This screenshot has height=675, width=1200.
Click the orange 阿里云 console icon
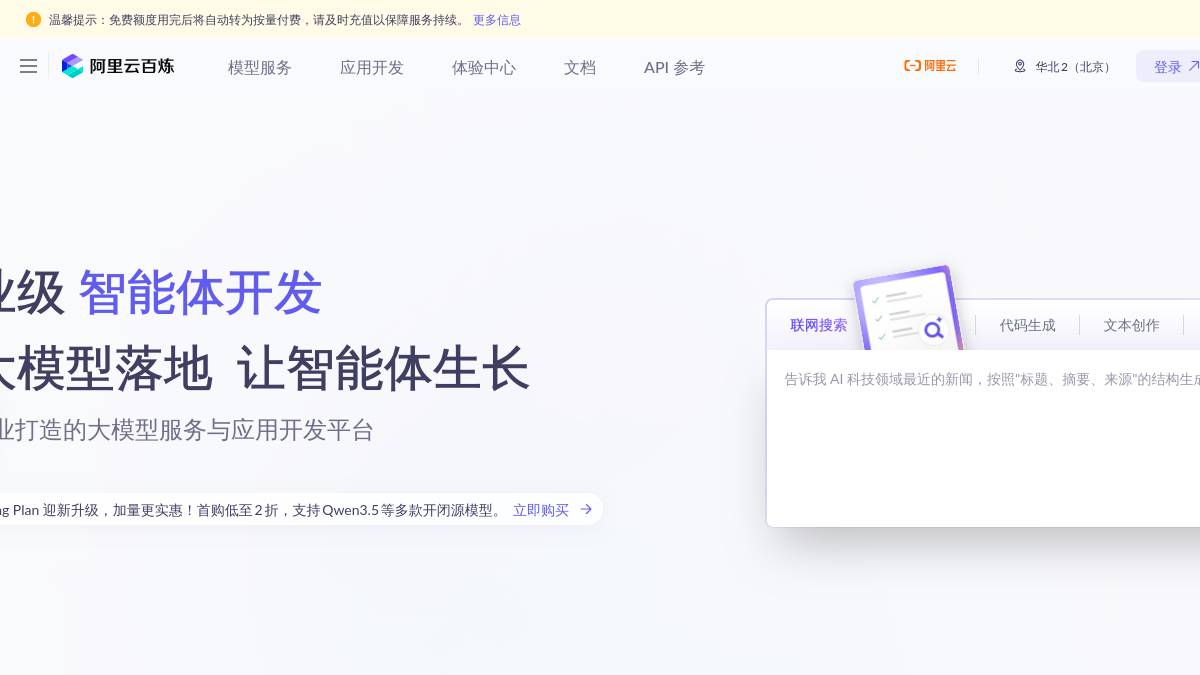tap(911, 66)
